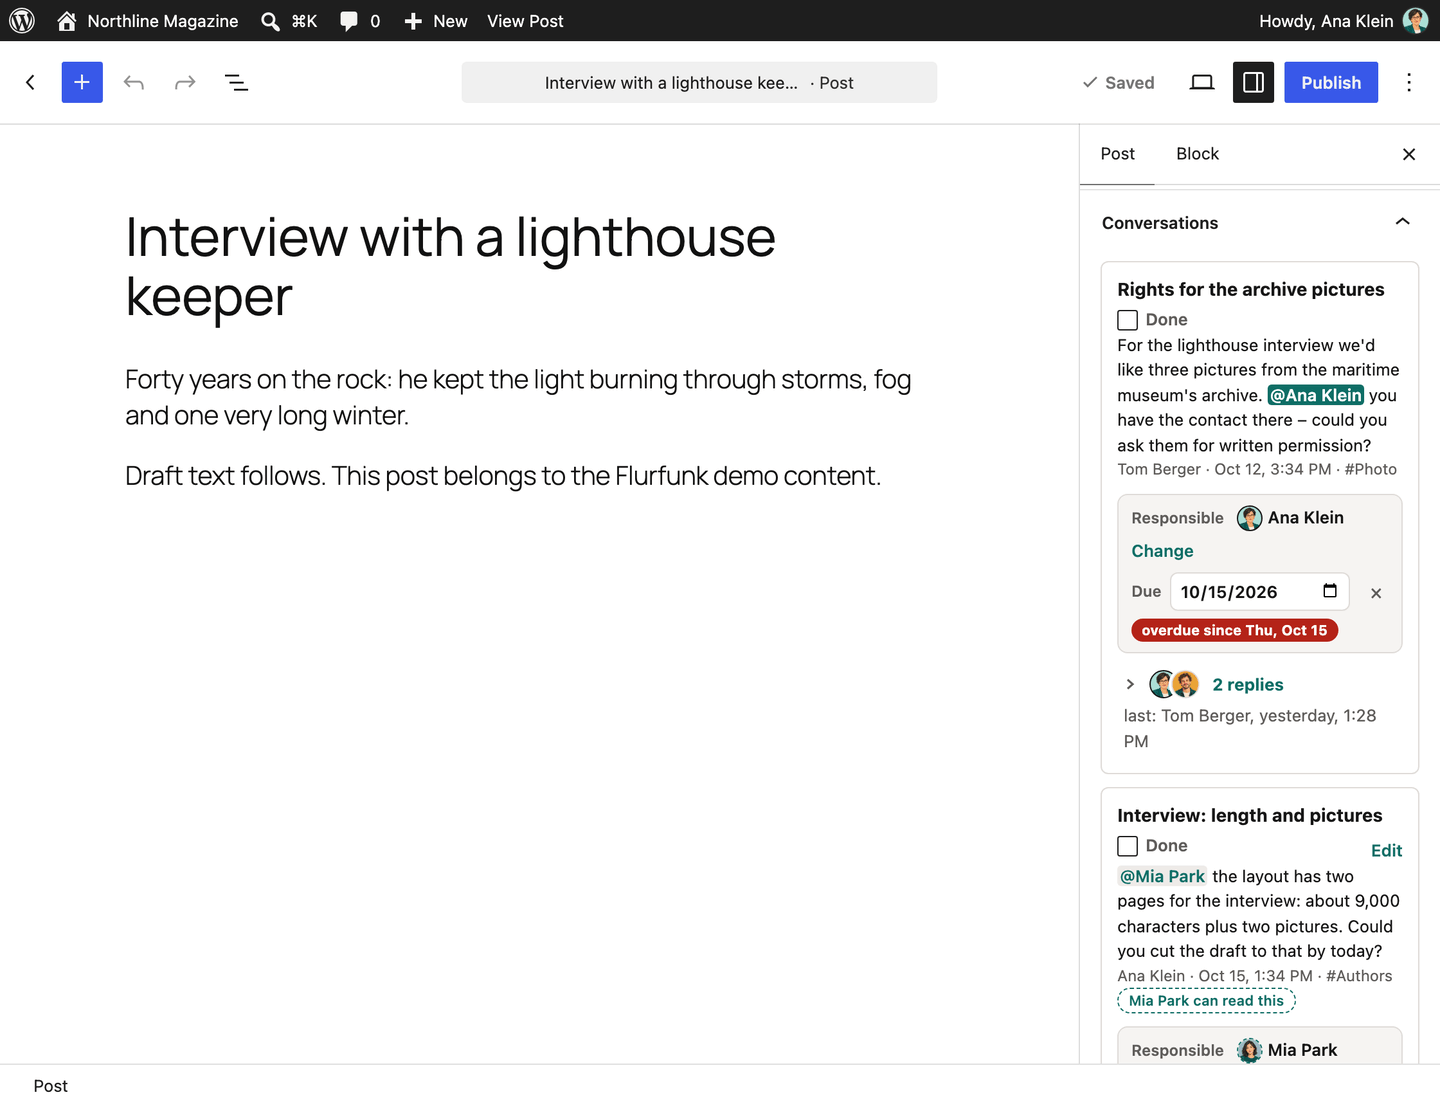Open the three-dot options menu

tap(1409, 82)
